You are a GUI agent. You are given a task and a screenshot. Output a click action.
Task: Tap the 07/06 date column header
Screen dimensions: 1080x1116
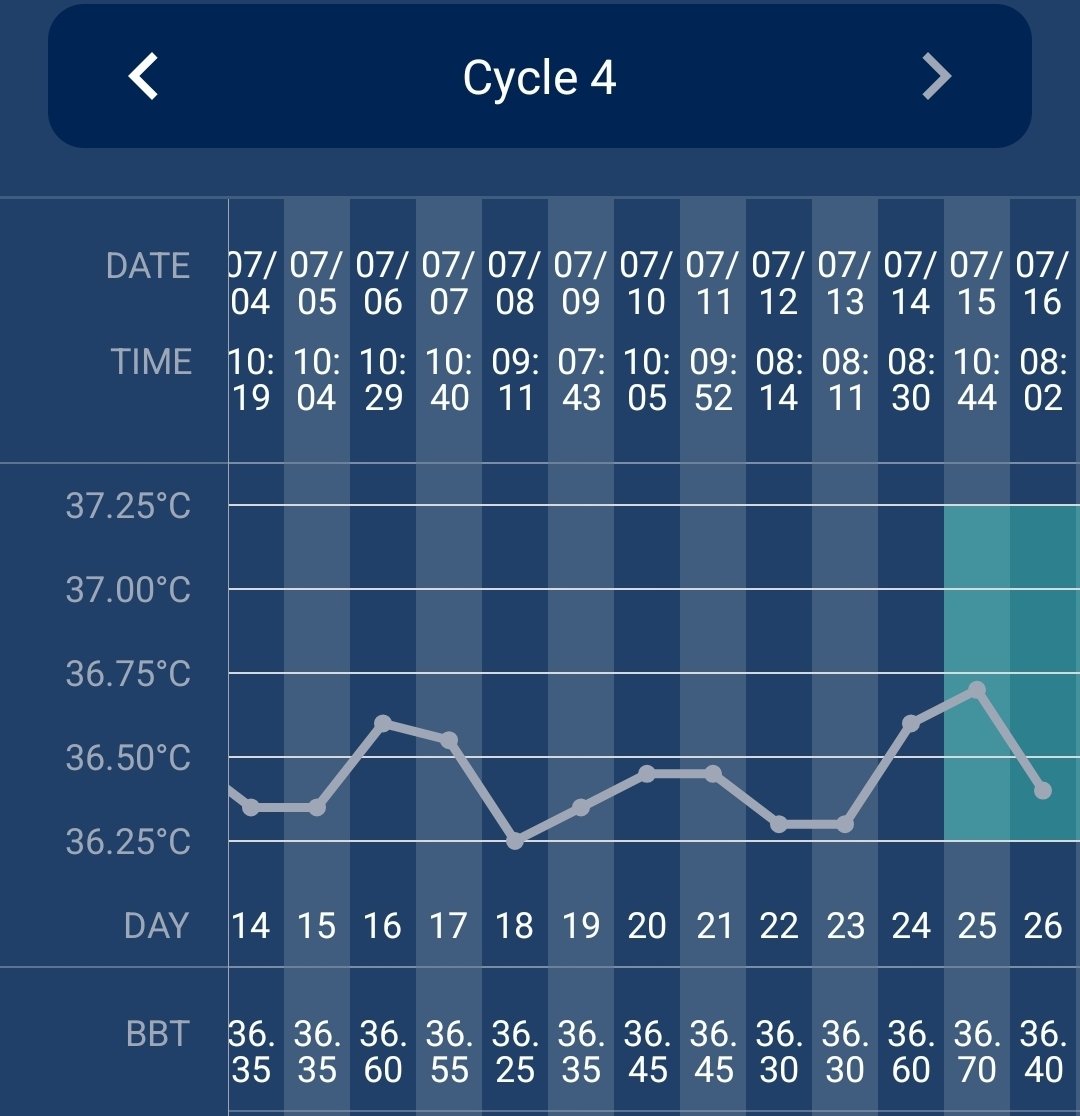[x=383, y=284]
